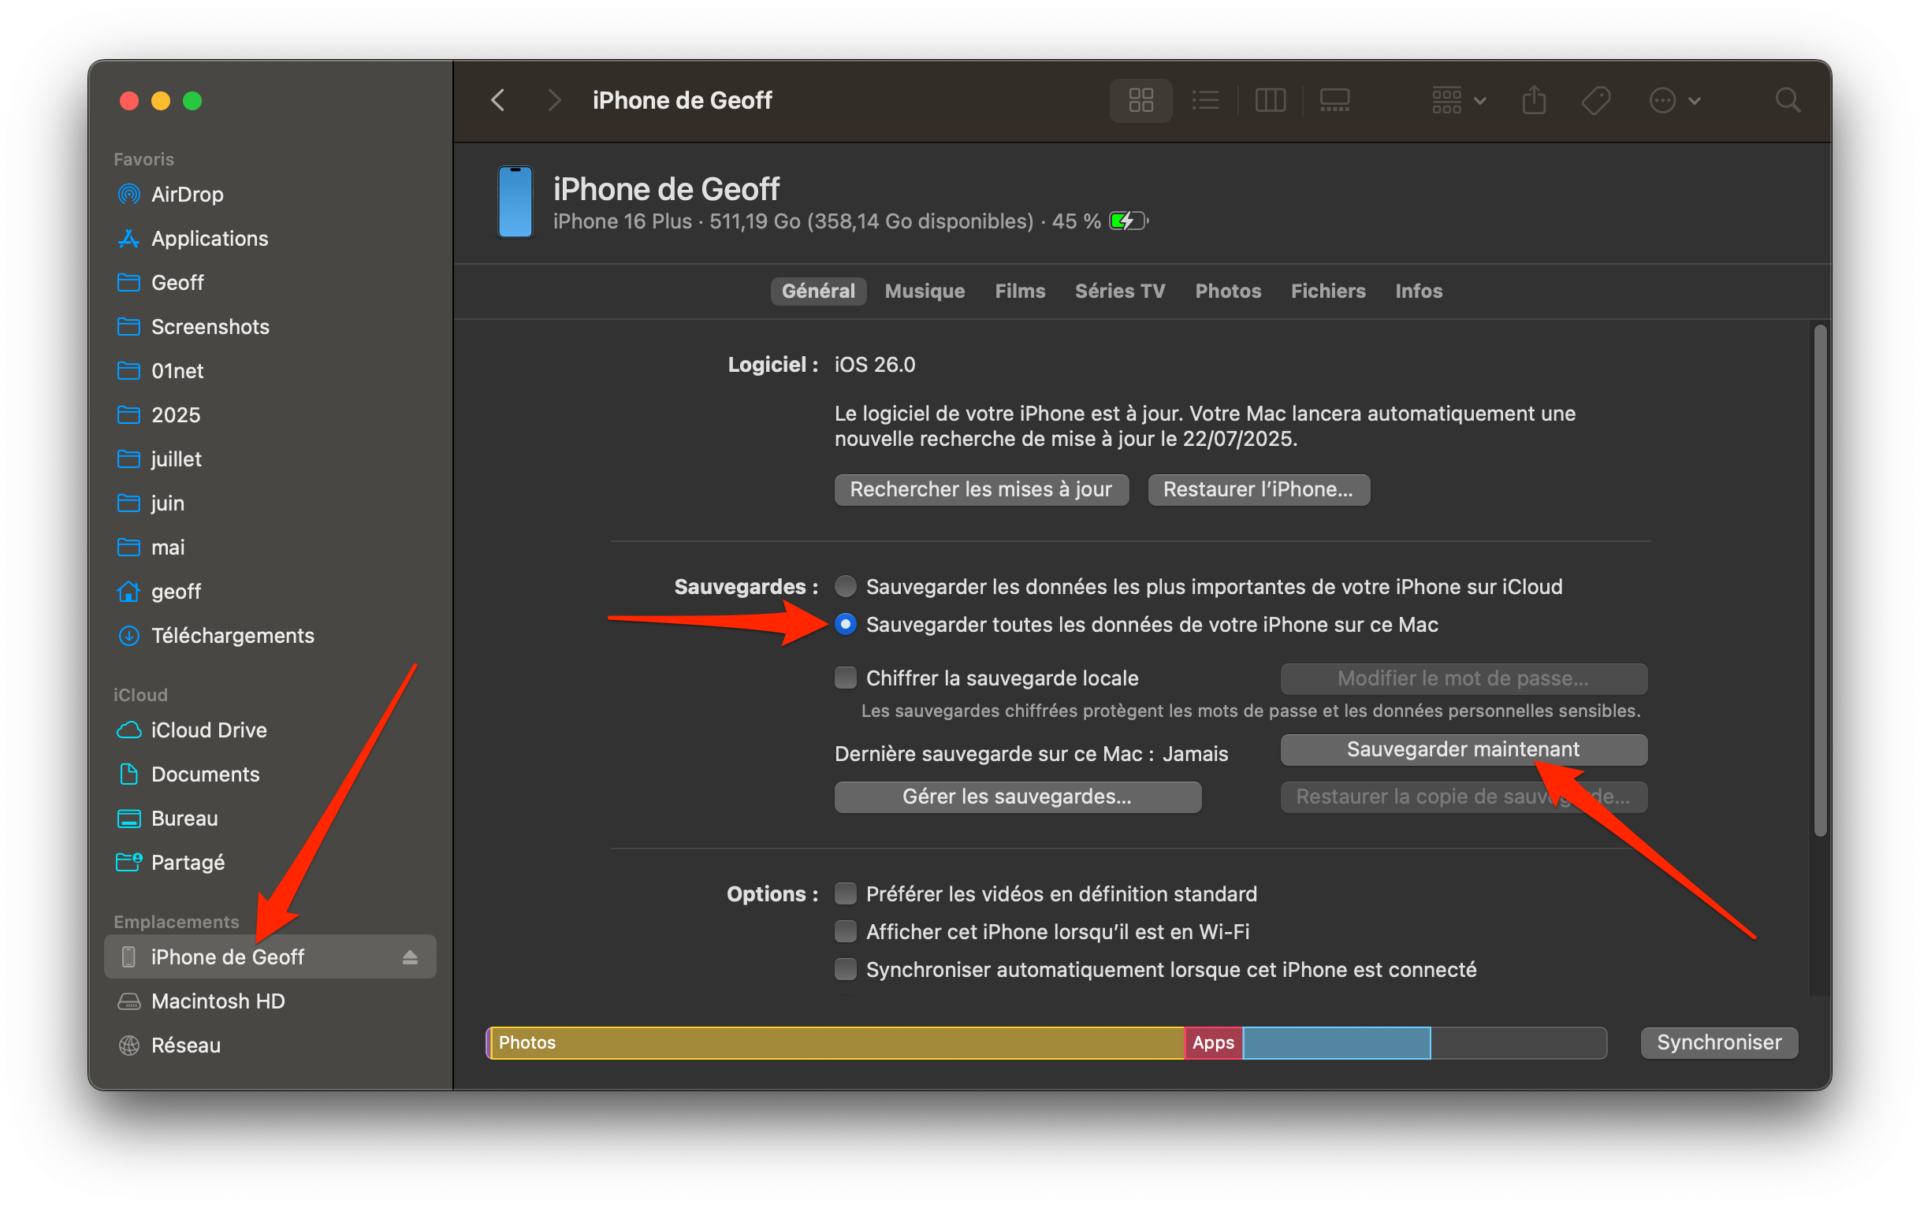Image resolution: width=1920 pixels, height=1207 pixels.
Task: Click the blue storage bar segment
Action: (1337, 1042)
